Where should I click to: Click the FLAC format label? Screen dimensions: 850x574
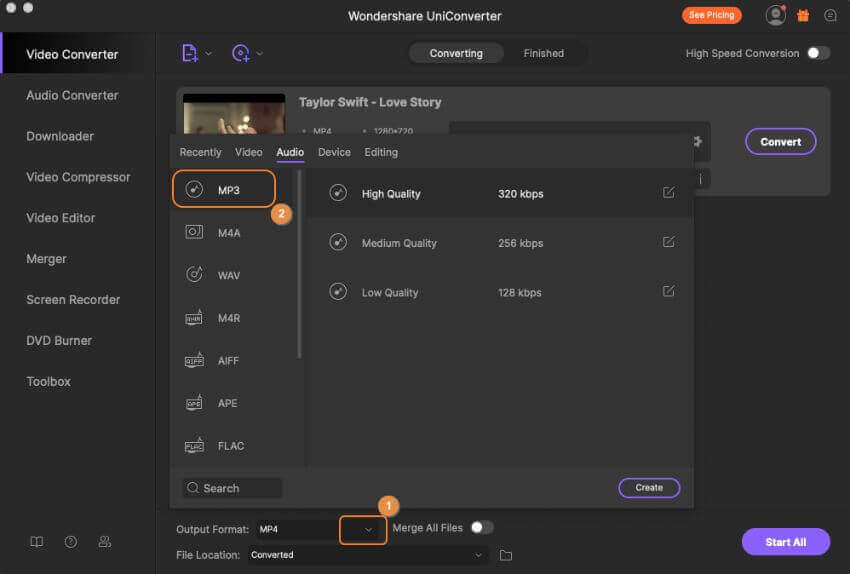point(231,446)
